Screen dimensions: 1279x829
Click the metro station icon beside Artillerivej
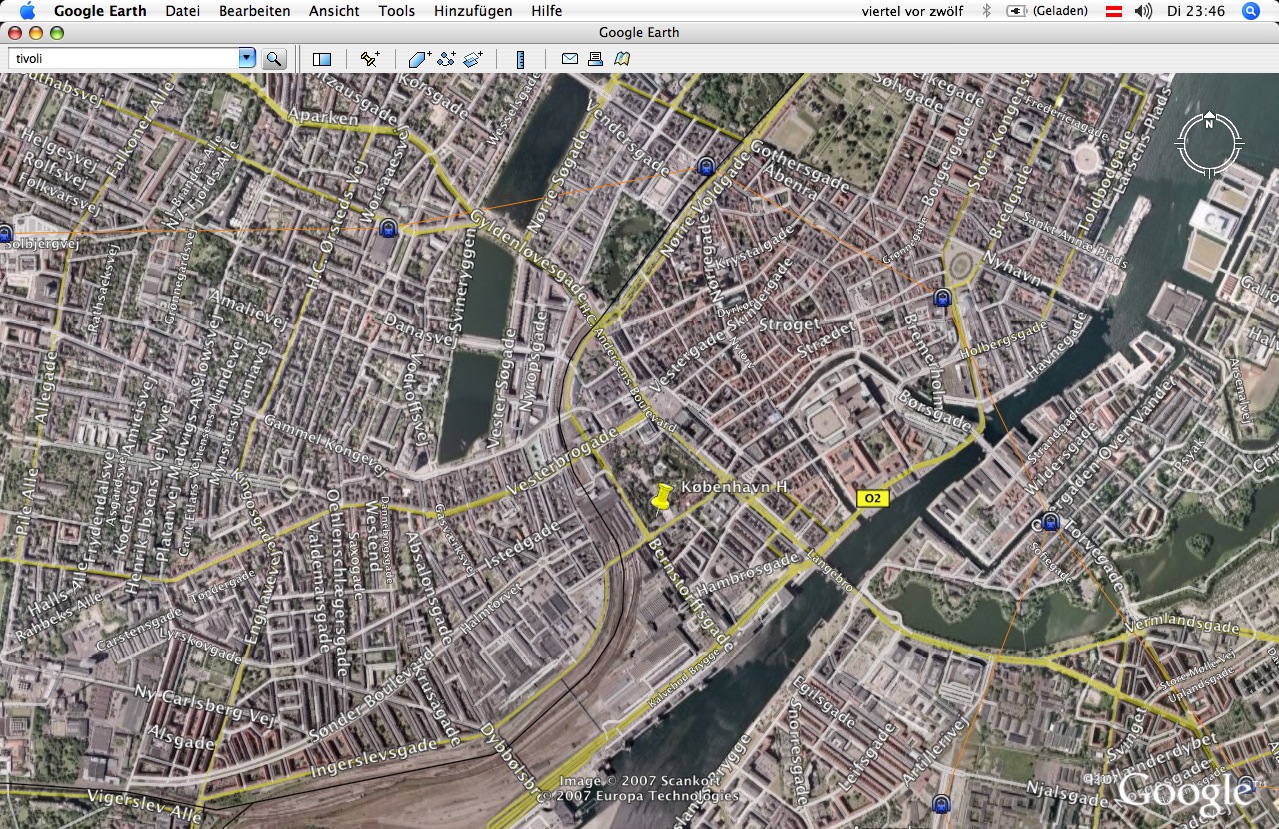(940, 803)
